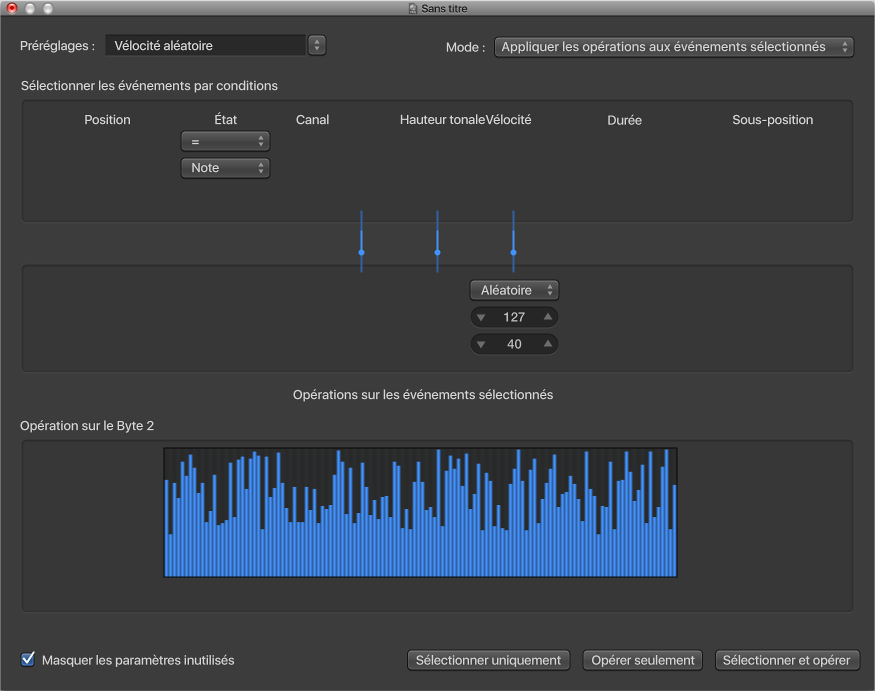The image size is (876, 692).
Task: Click the routing line above the Aléatoire menu
Action: (x=513, y=240)
